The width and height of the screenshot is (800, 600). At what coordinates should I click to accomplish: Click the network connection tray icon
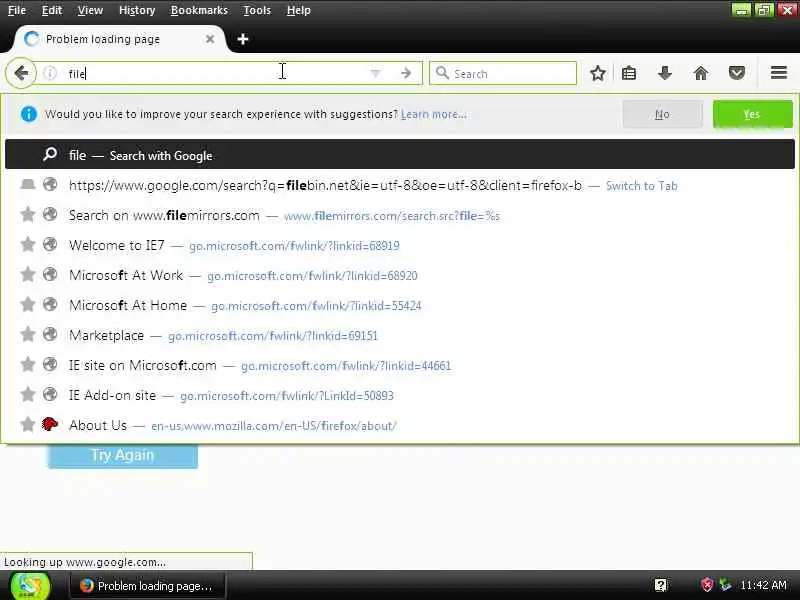coord(725,585)
